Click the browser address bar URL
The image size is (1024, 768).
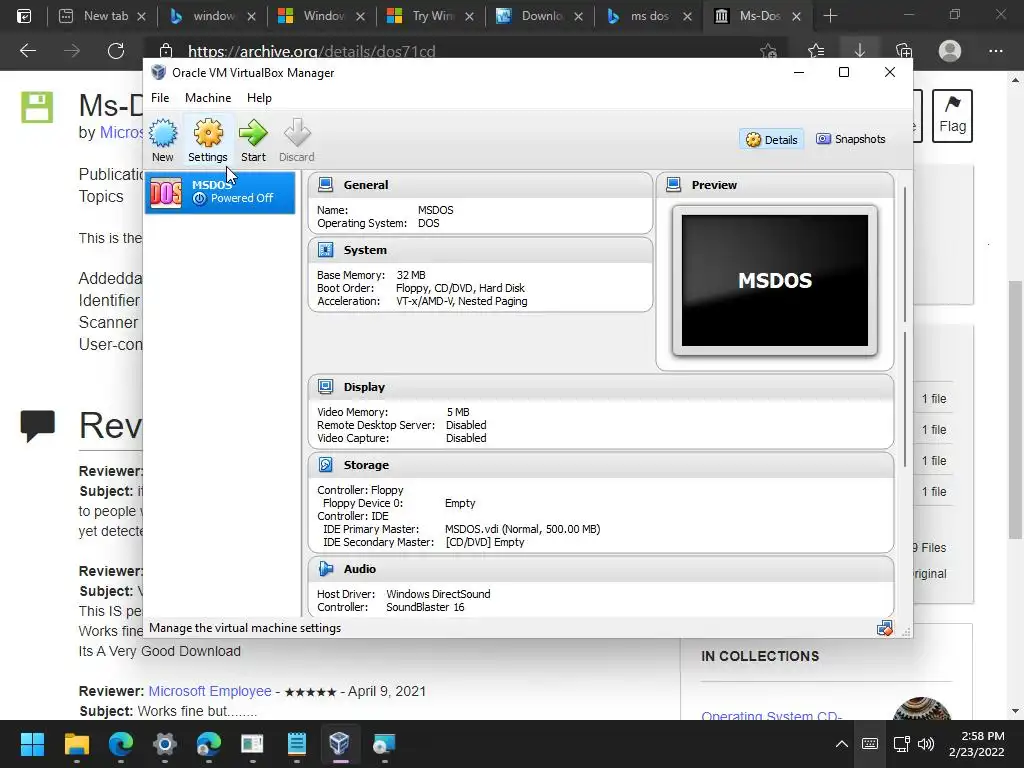312,51
